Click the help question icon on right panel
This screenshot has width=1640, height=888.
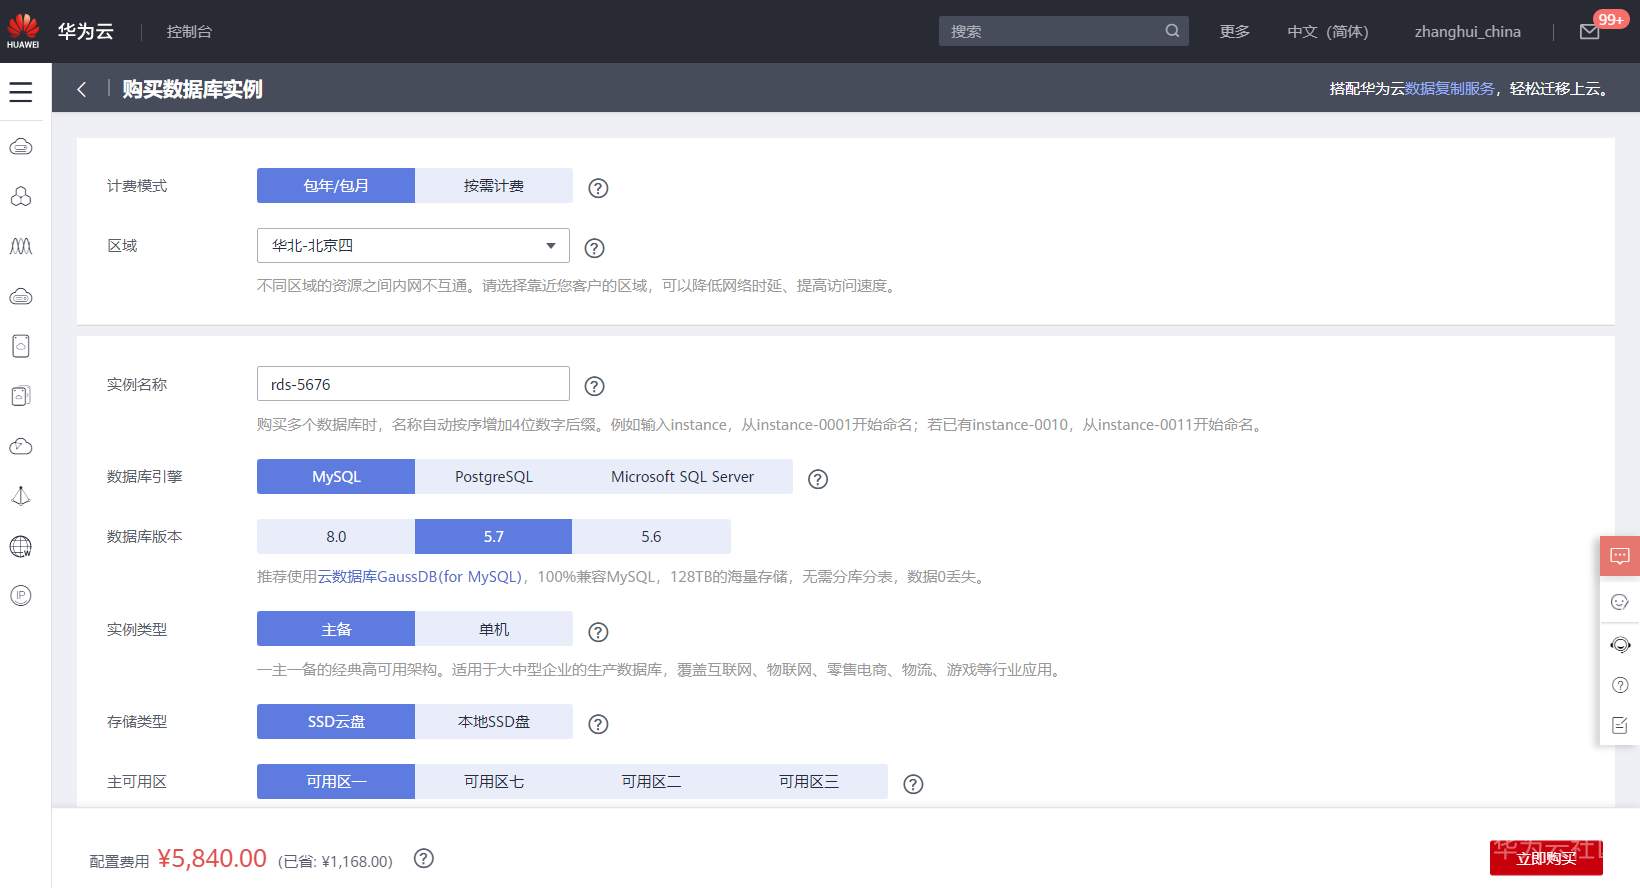pyautogui.click(x=1620, y=685)
